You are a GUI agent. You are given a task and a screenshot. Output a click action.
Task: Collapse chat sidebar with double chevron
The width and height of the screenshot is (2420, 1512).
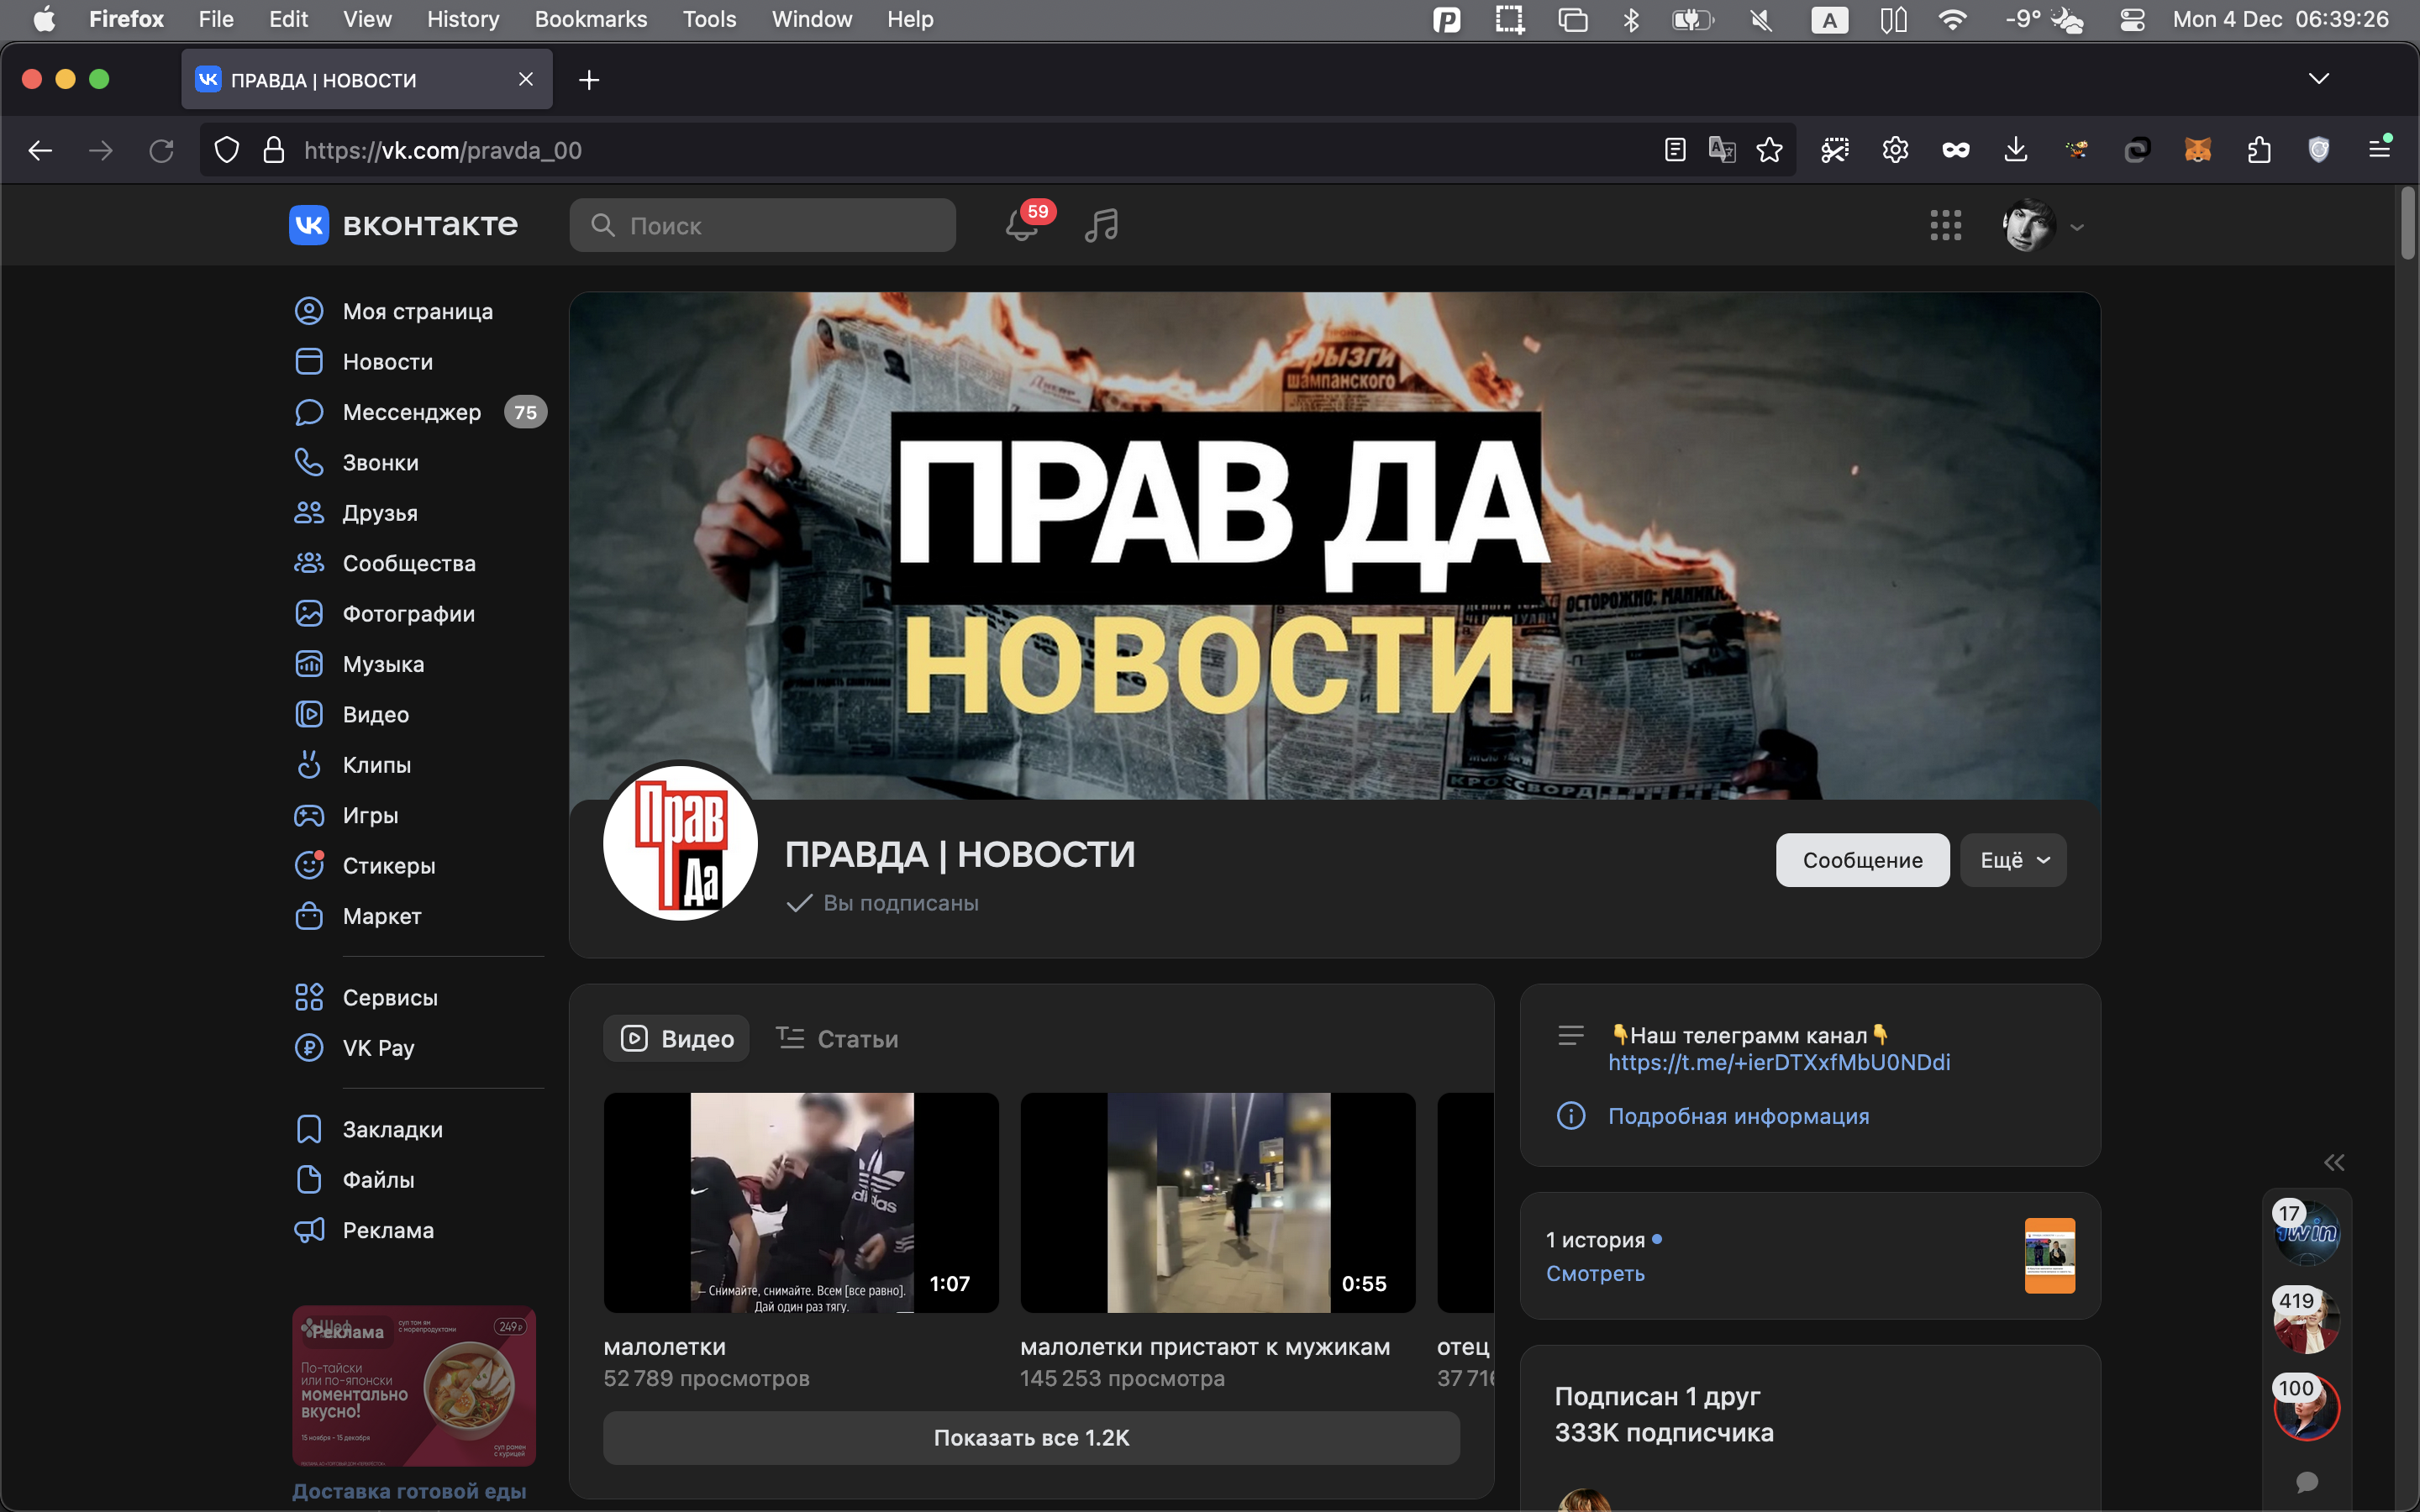tap(2333, 1162)
